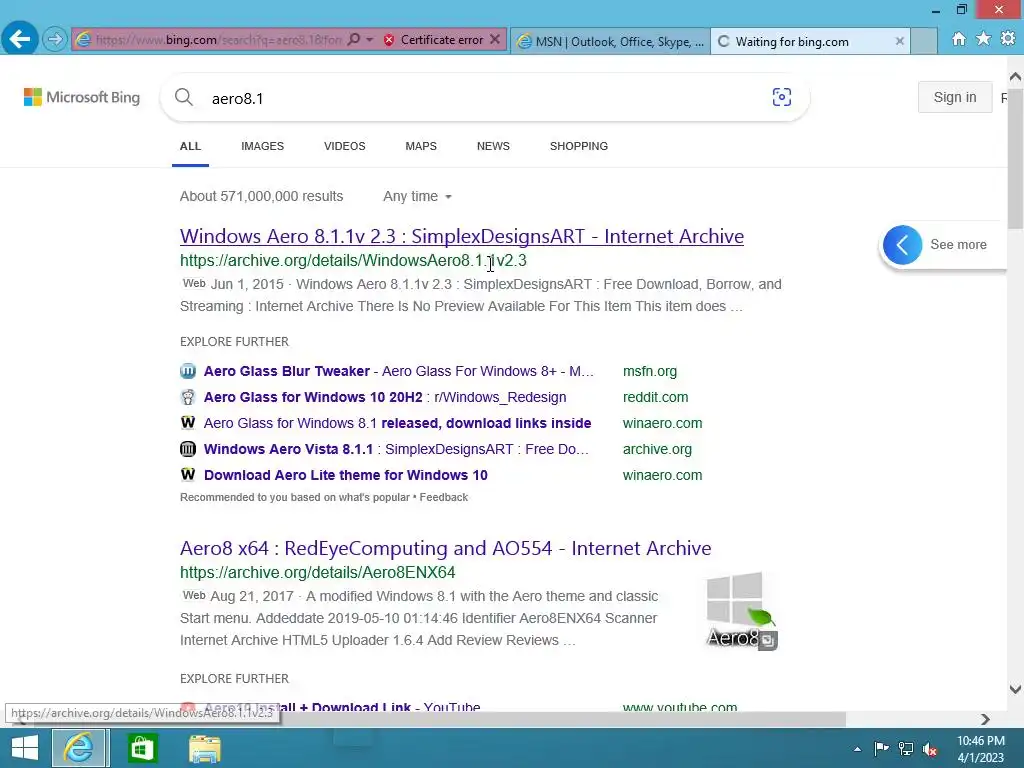Select the MAPS tab
The image size is (1024, 768).
tap(421, 146)
